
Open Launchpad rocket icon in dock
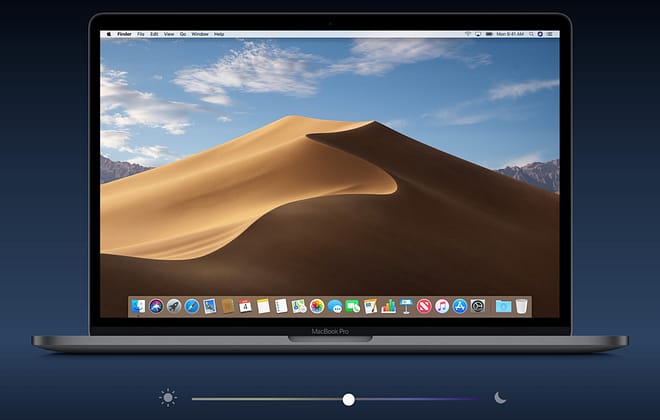coord(173,306)
